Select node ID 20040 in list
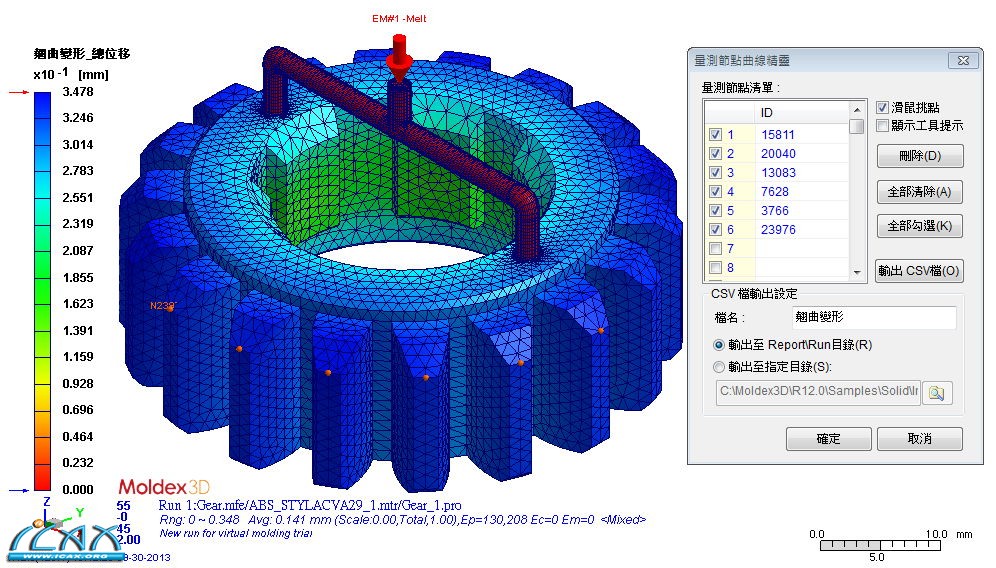Viewport: 996px width, 568px height. [778, 154]
